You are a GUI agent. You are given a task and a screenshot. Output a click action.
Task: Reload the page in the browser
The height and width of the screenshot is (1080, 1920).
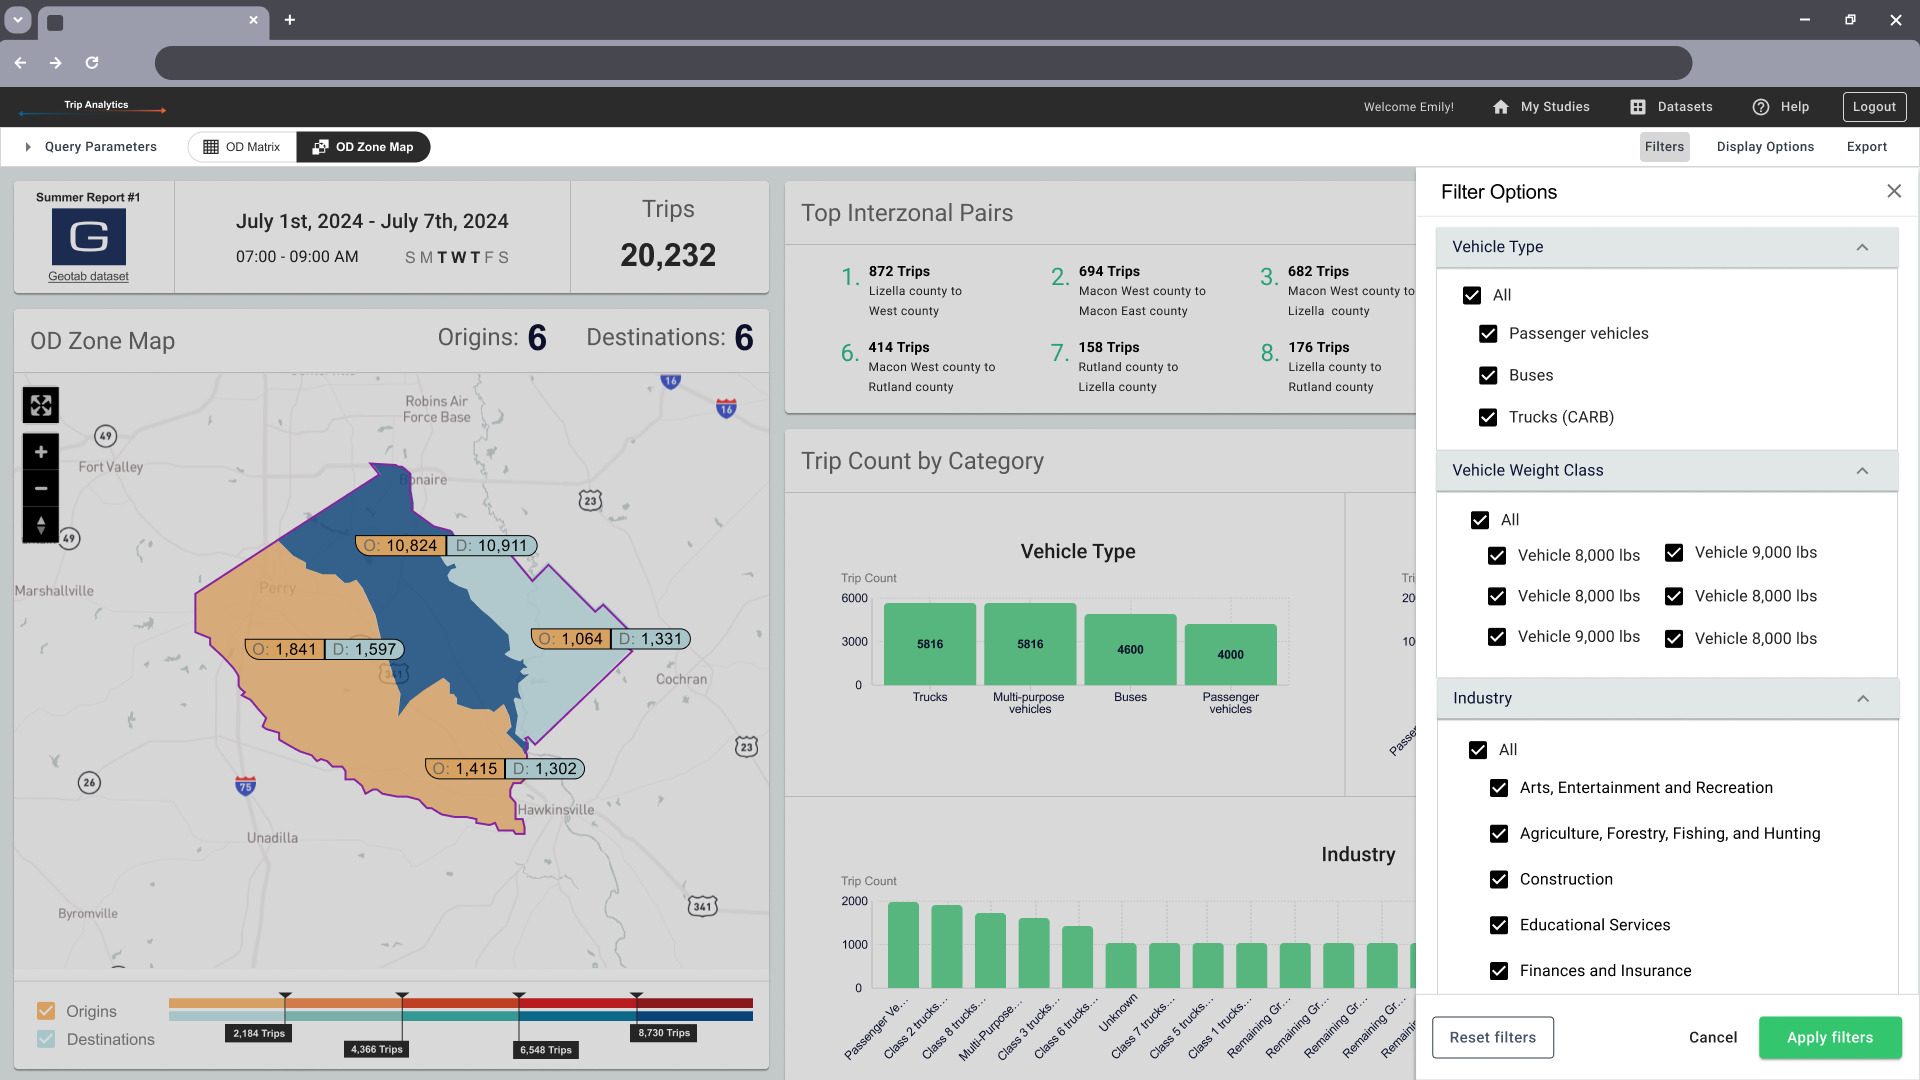point(92,63)
